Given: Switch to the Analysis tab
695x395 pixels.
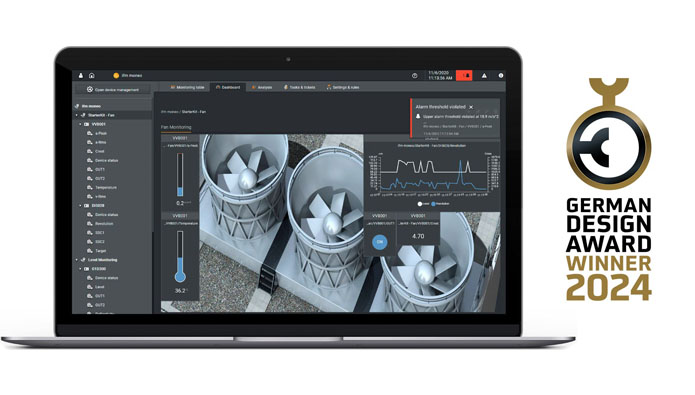Looking at the screenshot, I should pyautogui.click(x=262, y=87).
